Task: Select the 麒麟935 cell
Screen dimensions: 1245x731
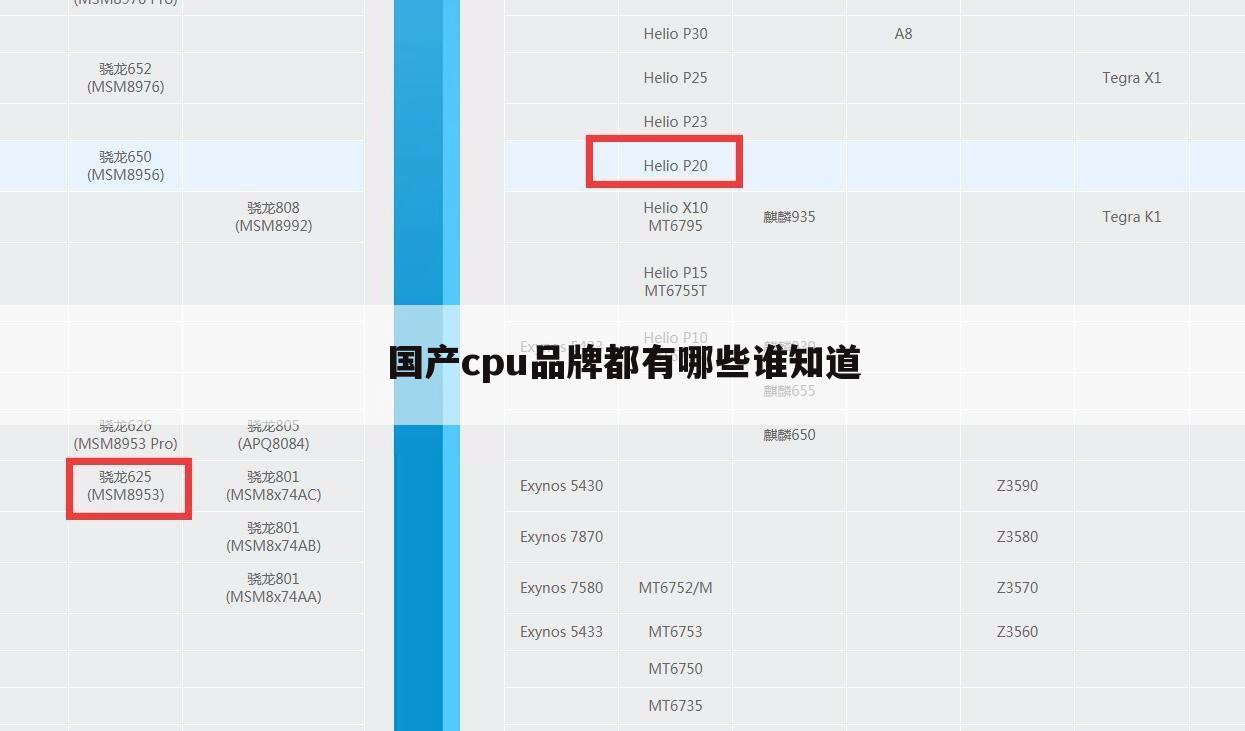Action: point(789,217)
